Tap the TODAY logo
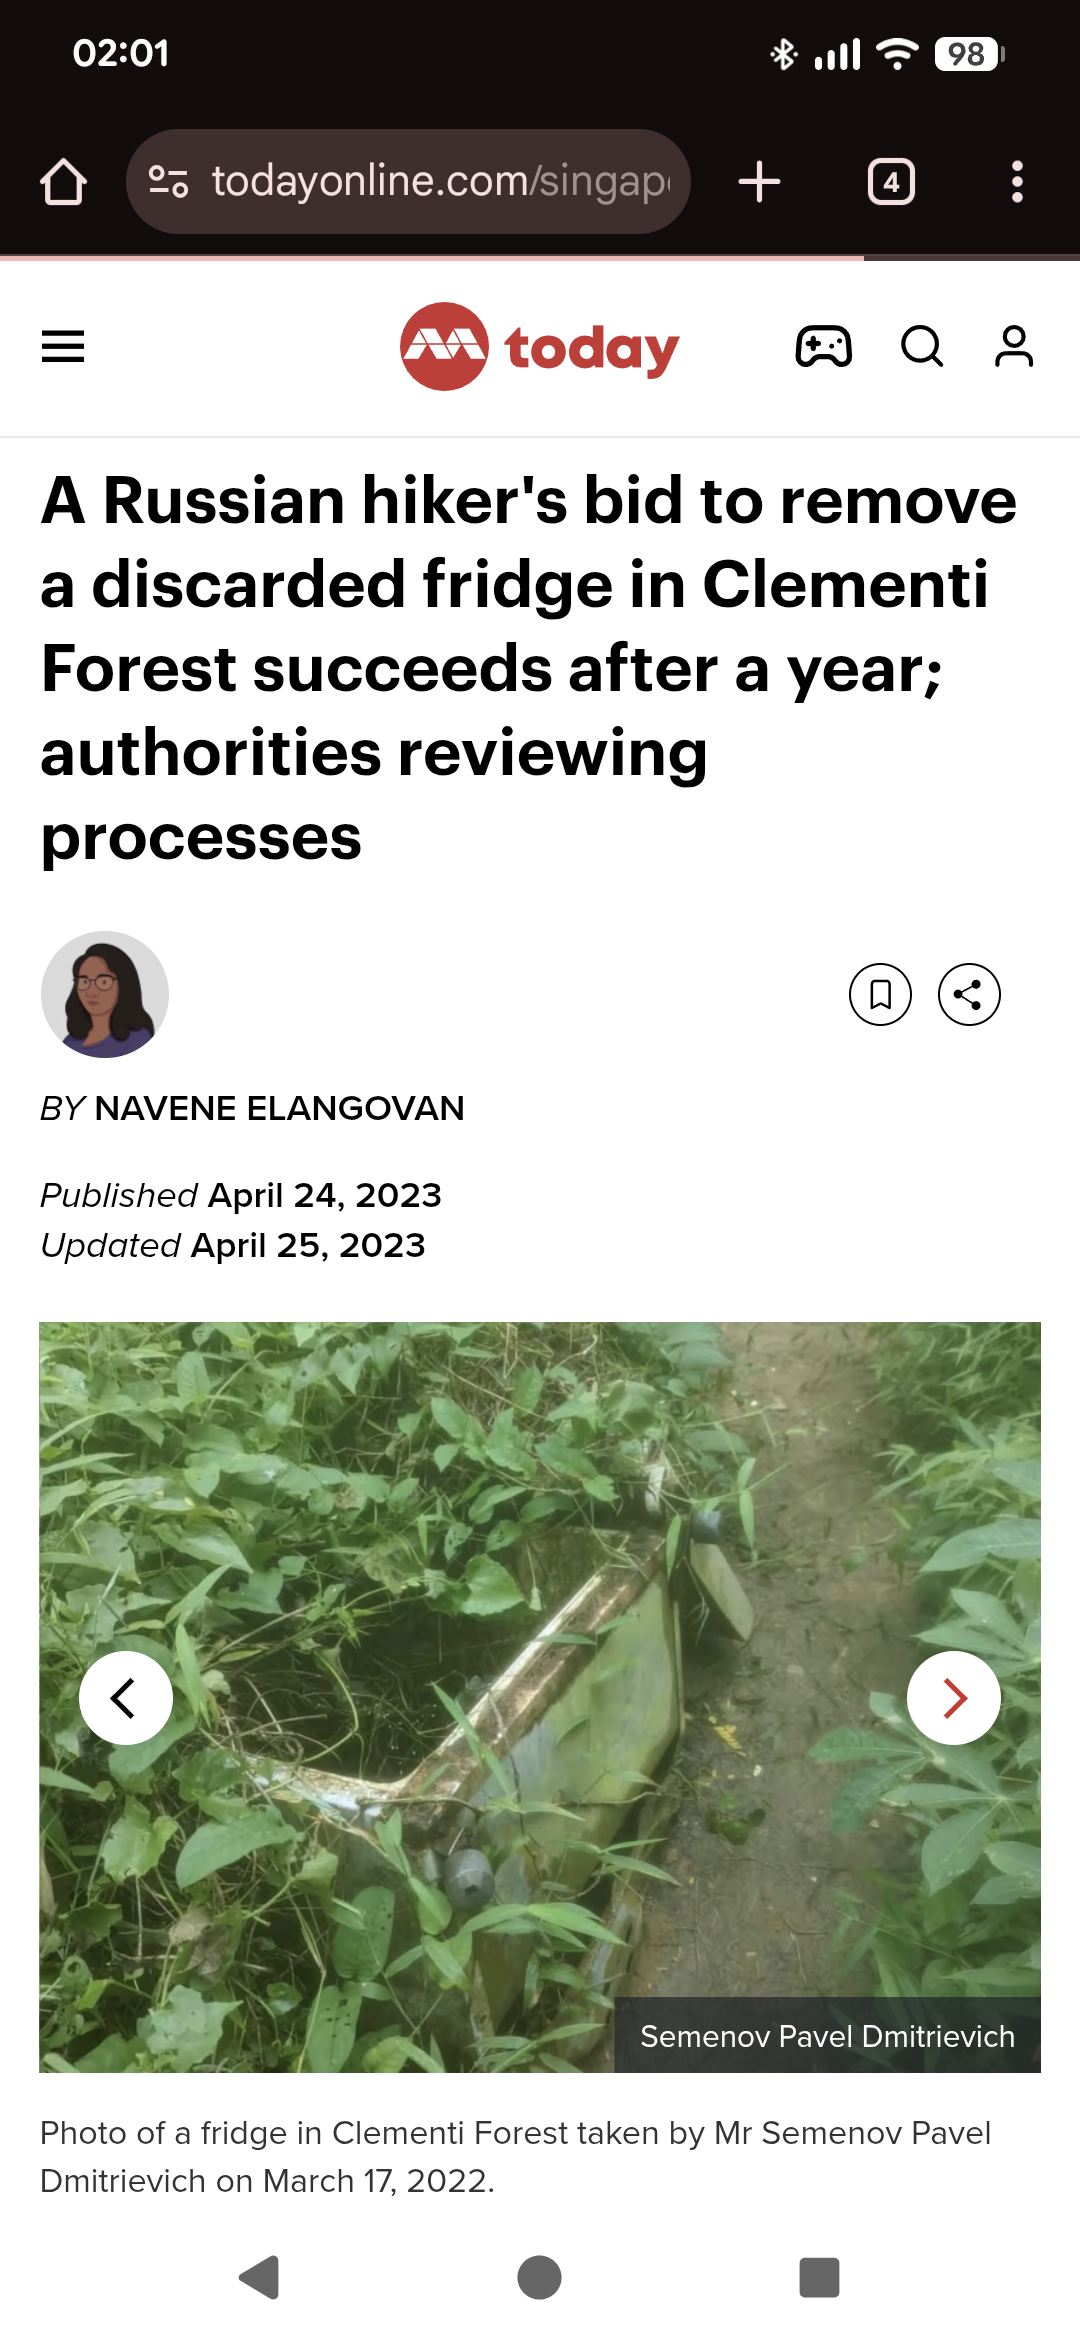The height and width of the screenshot is (2340, 1080). pos(540,347)
